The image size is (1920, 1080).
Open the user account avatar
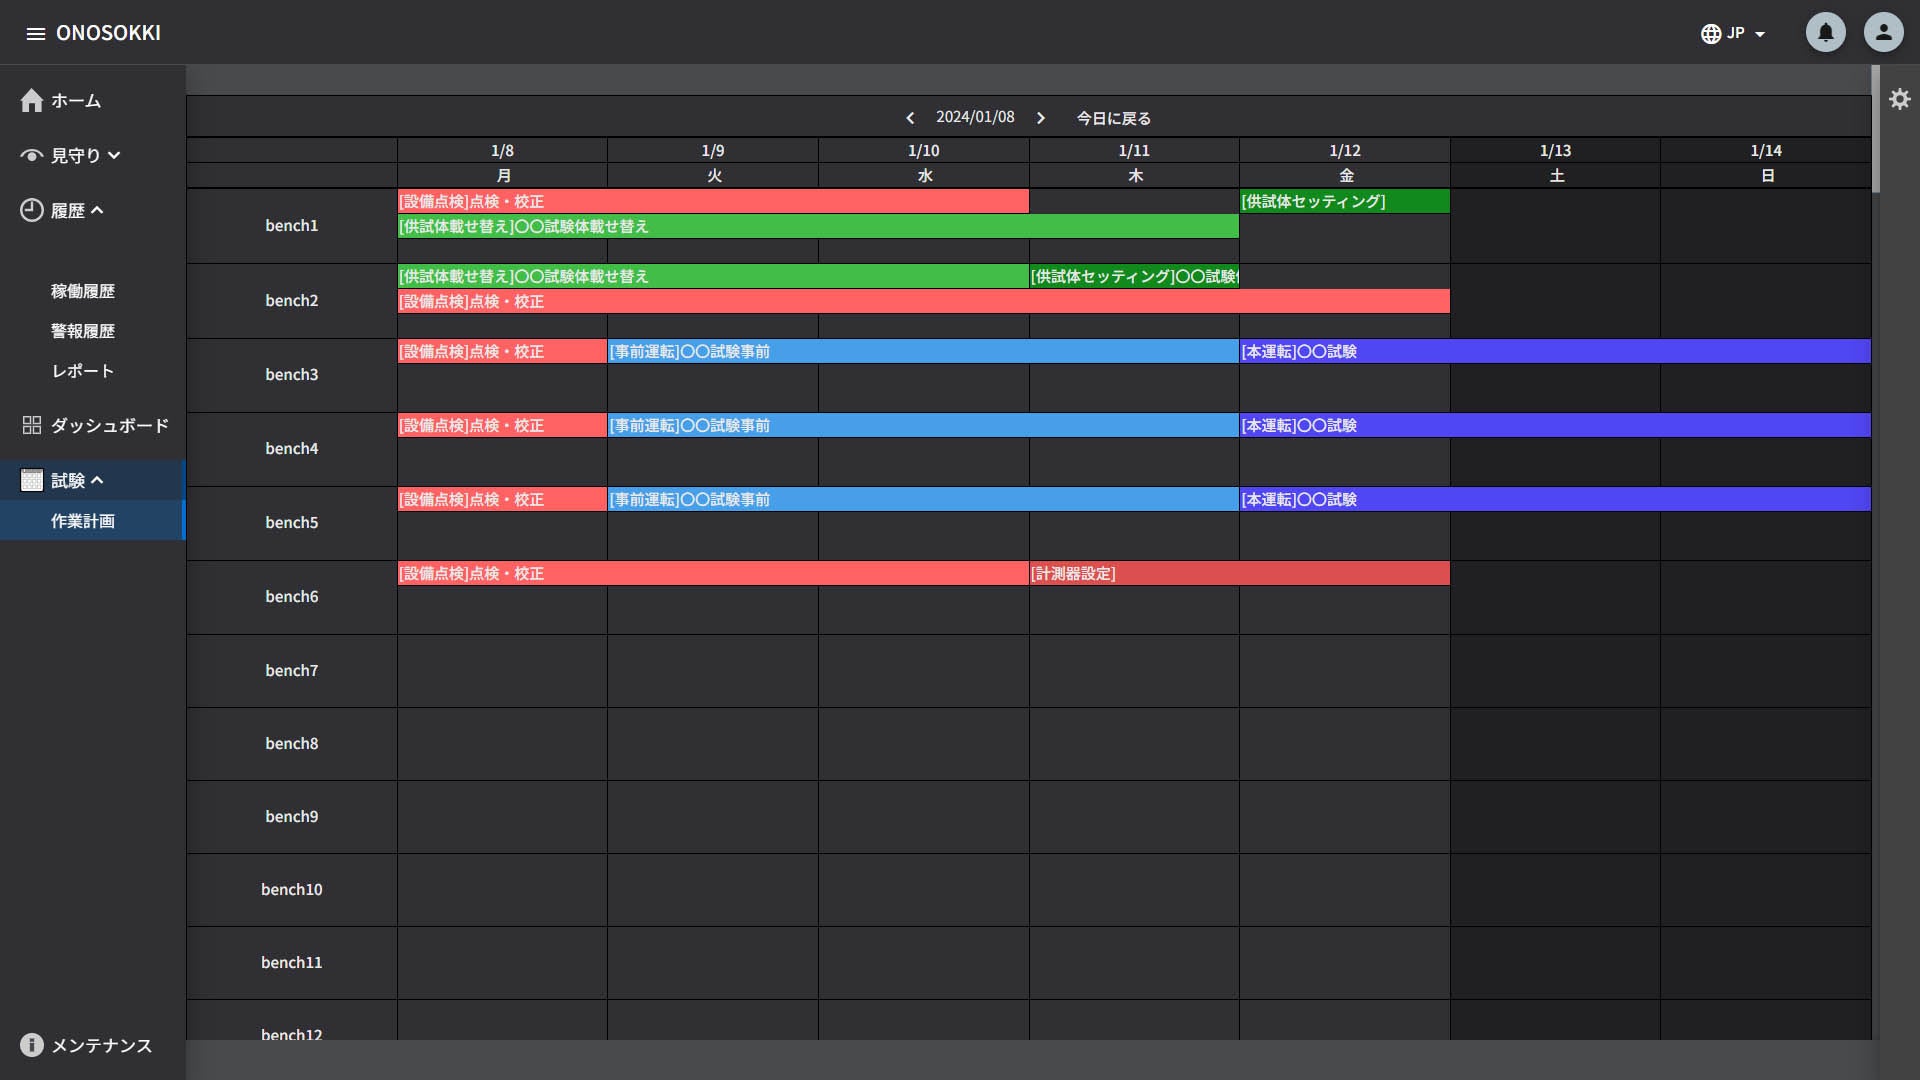click(1883, 33)
